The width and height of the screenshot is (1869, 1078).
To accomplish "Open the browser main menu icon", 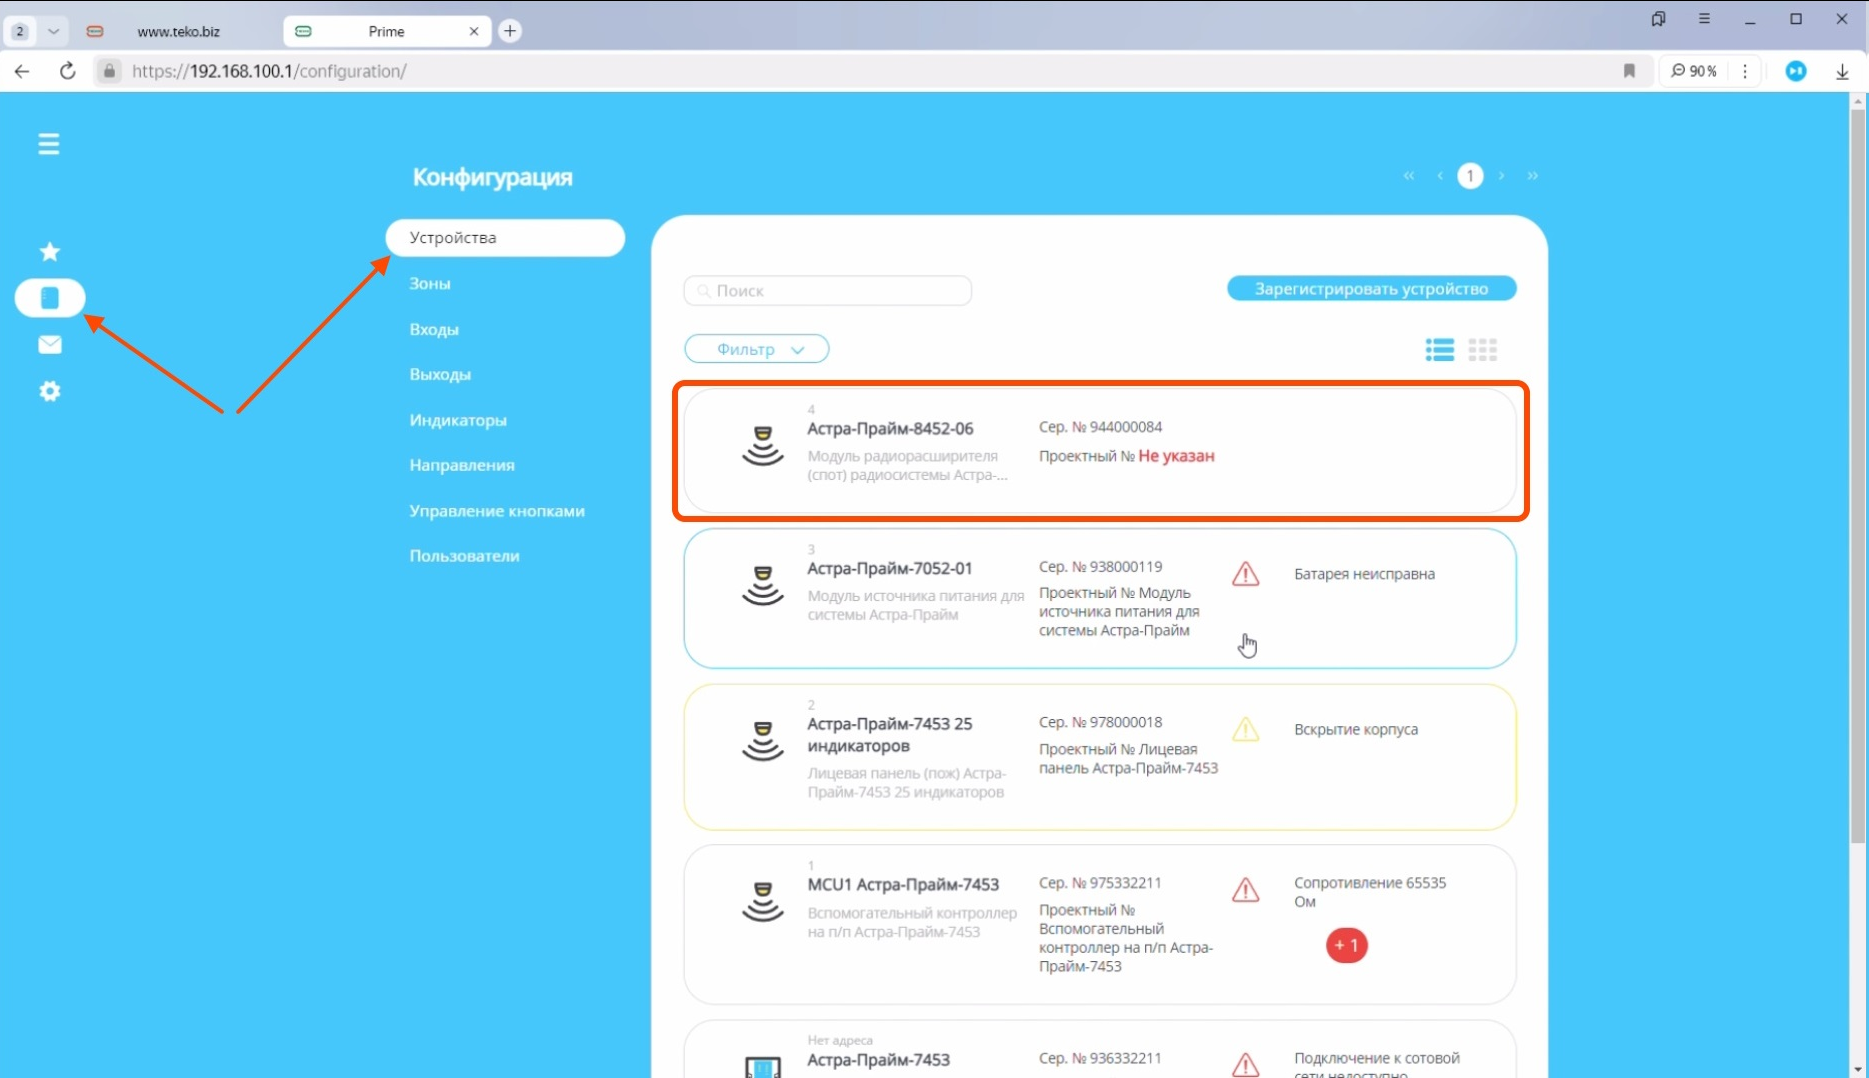I will pyautogui.click(x=1704, y=19).
